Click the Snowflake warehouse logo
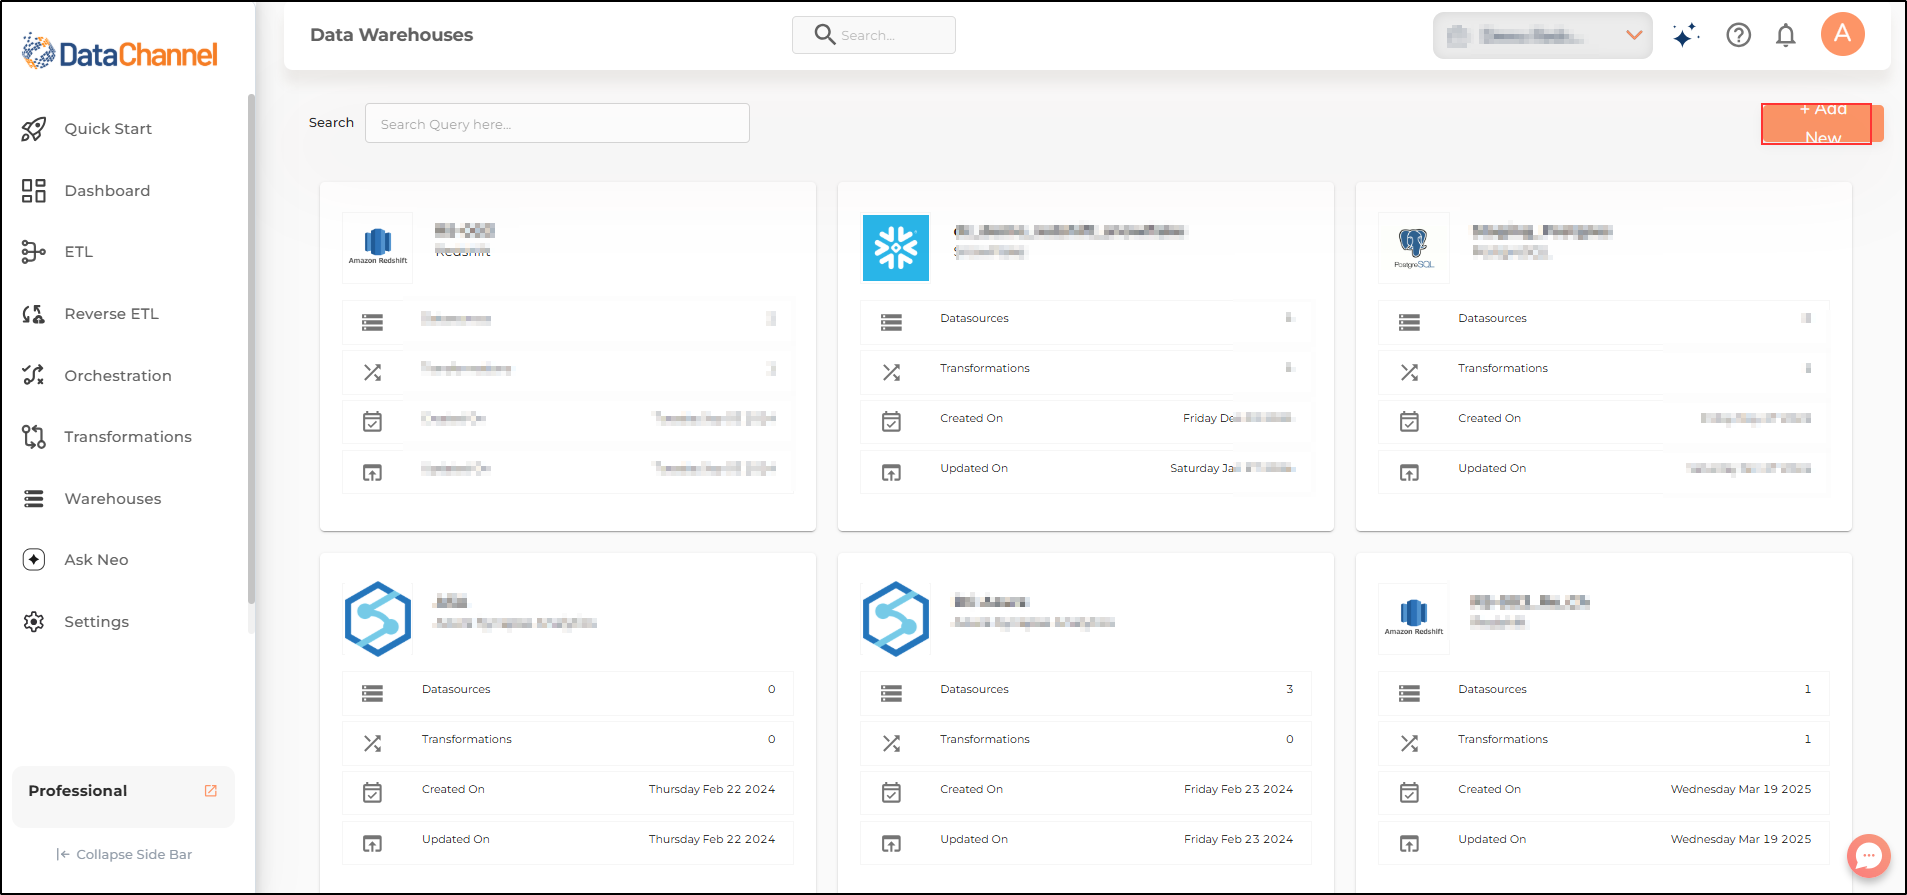The image size is (1907, 895). point(895,248)
